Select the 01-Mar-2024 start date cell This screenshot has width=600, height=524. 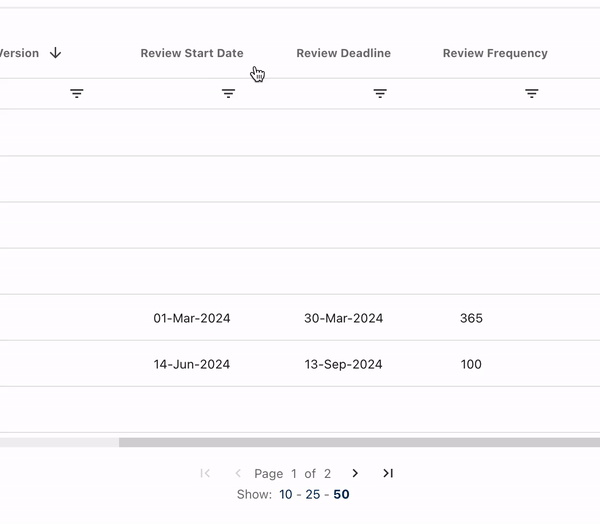tap(192, 318)
